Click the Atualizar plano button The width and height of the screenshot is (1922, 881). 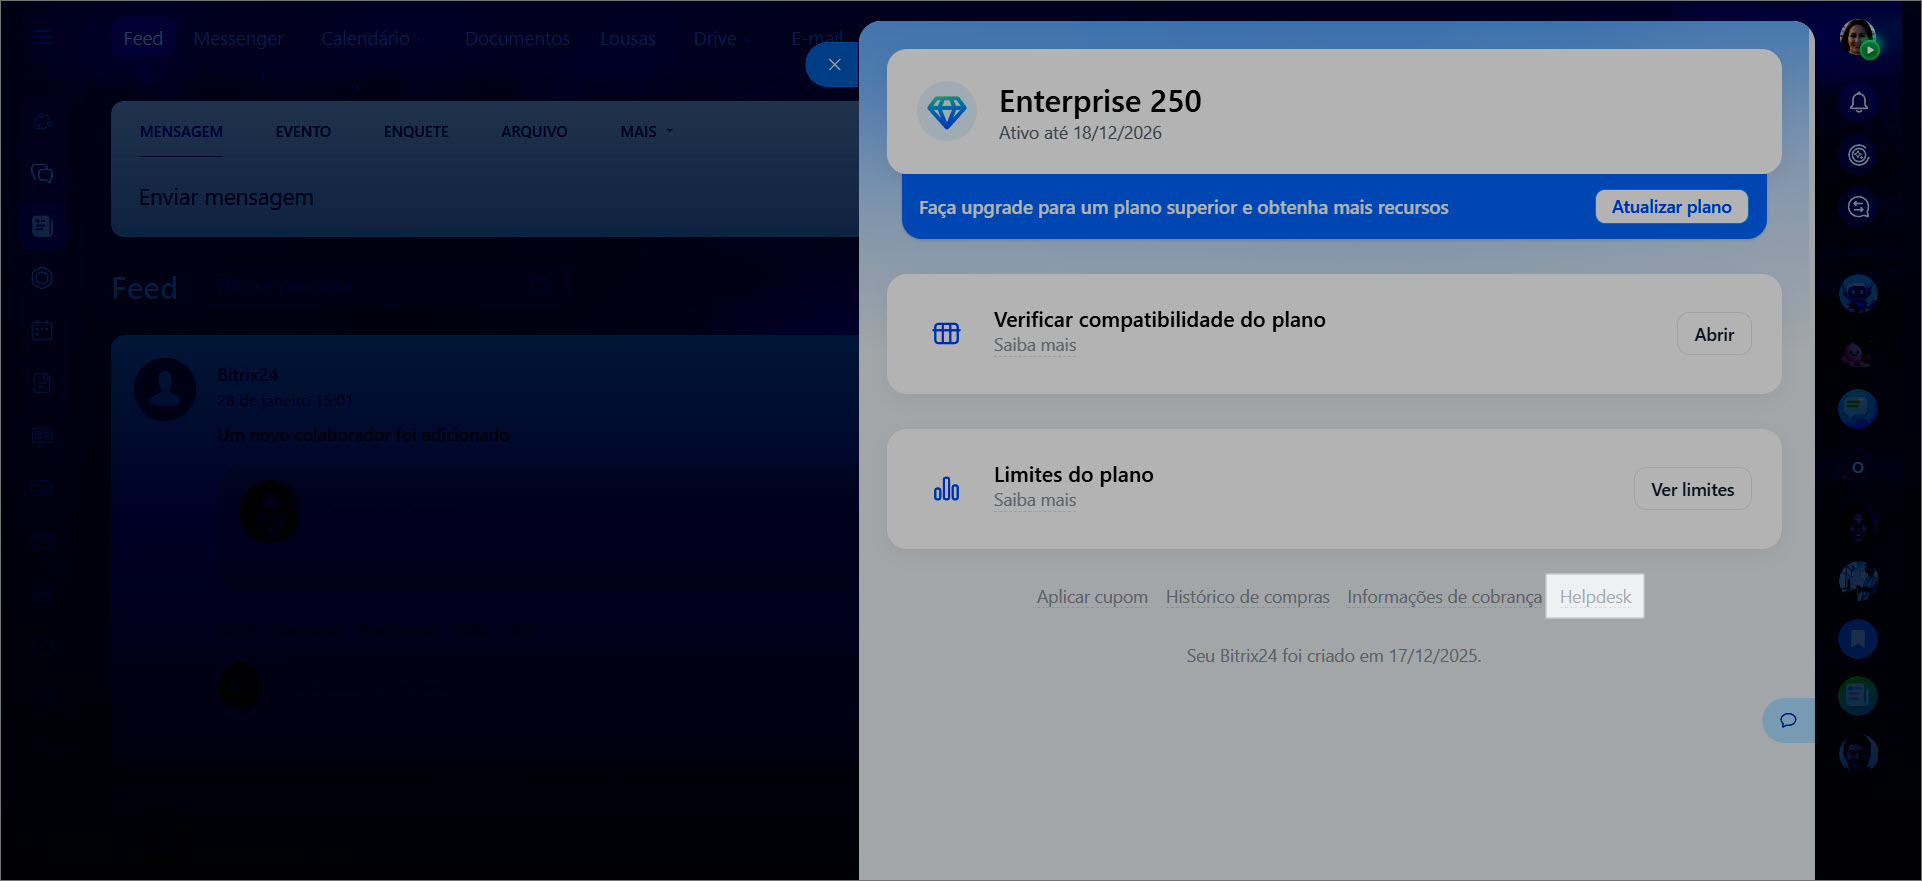tap(1671, 207)
